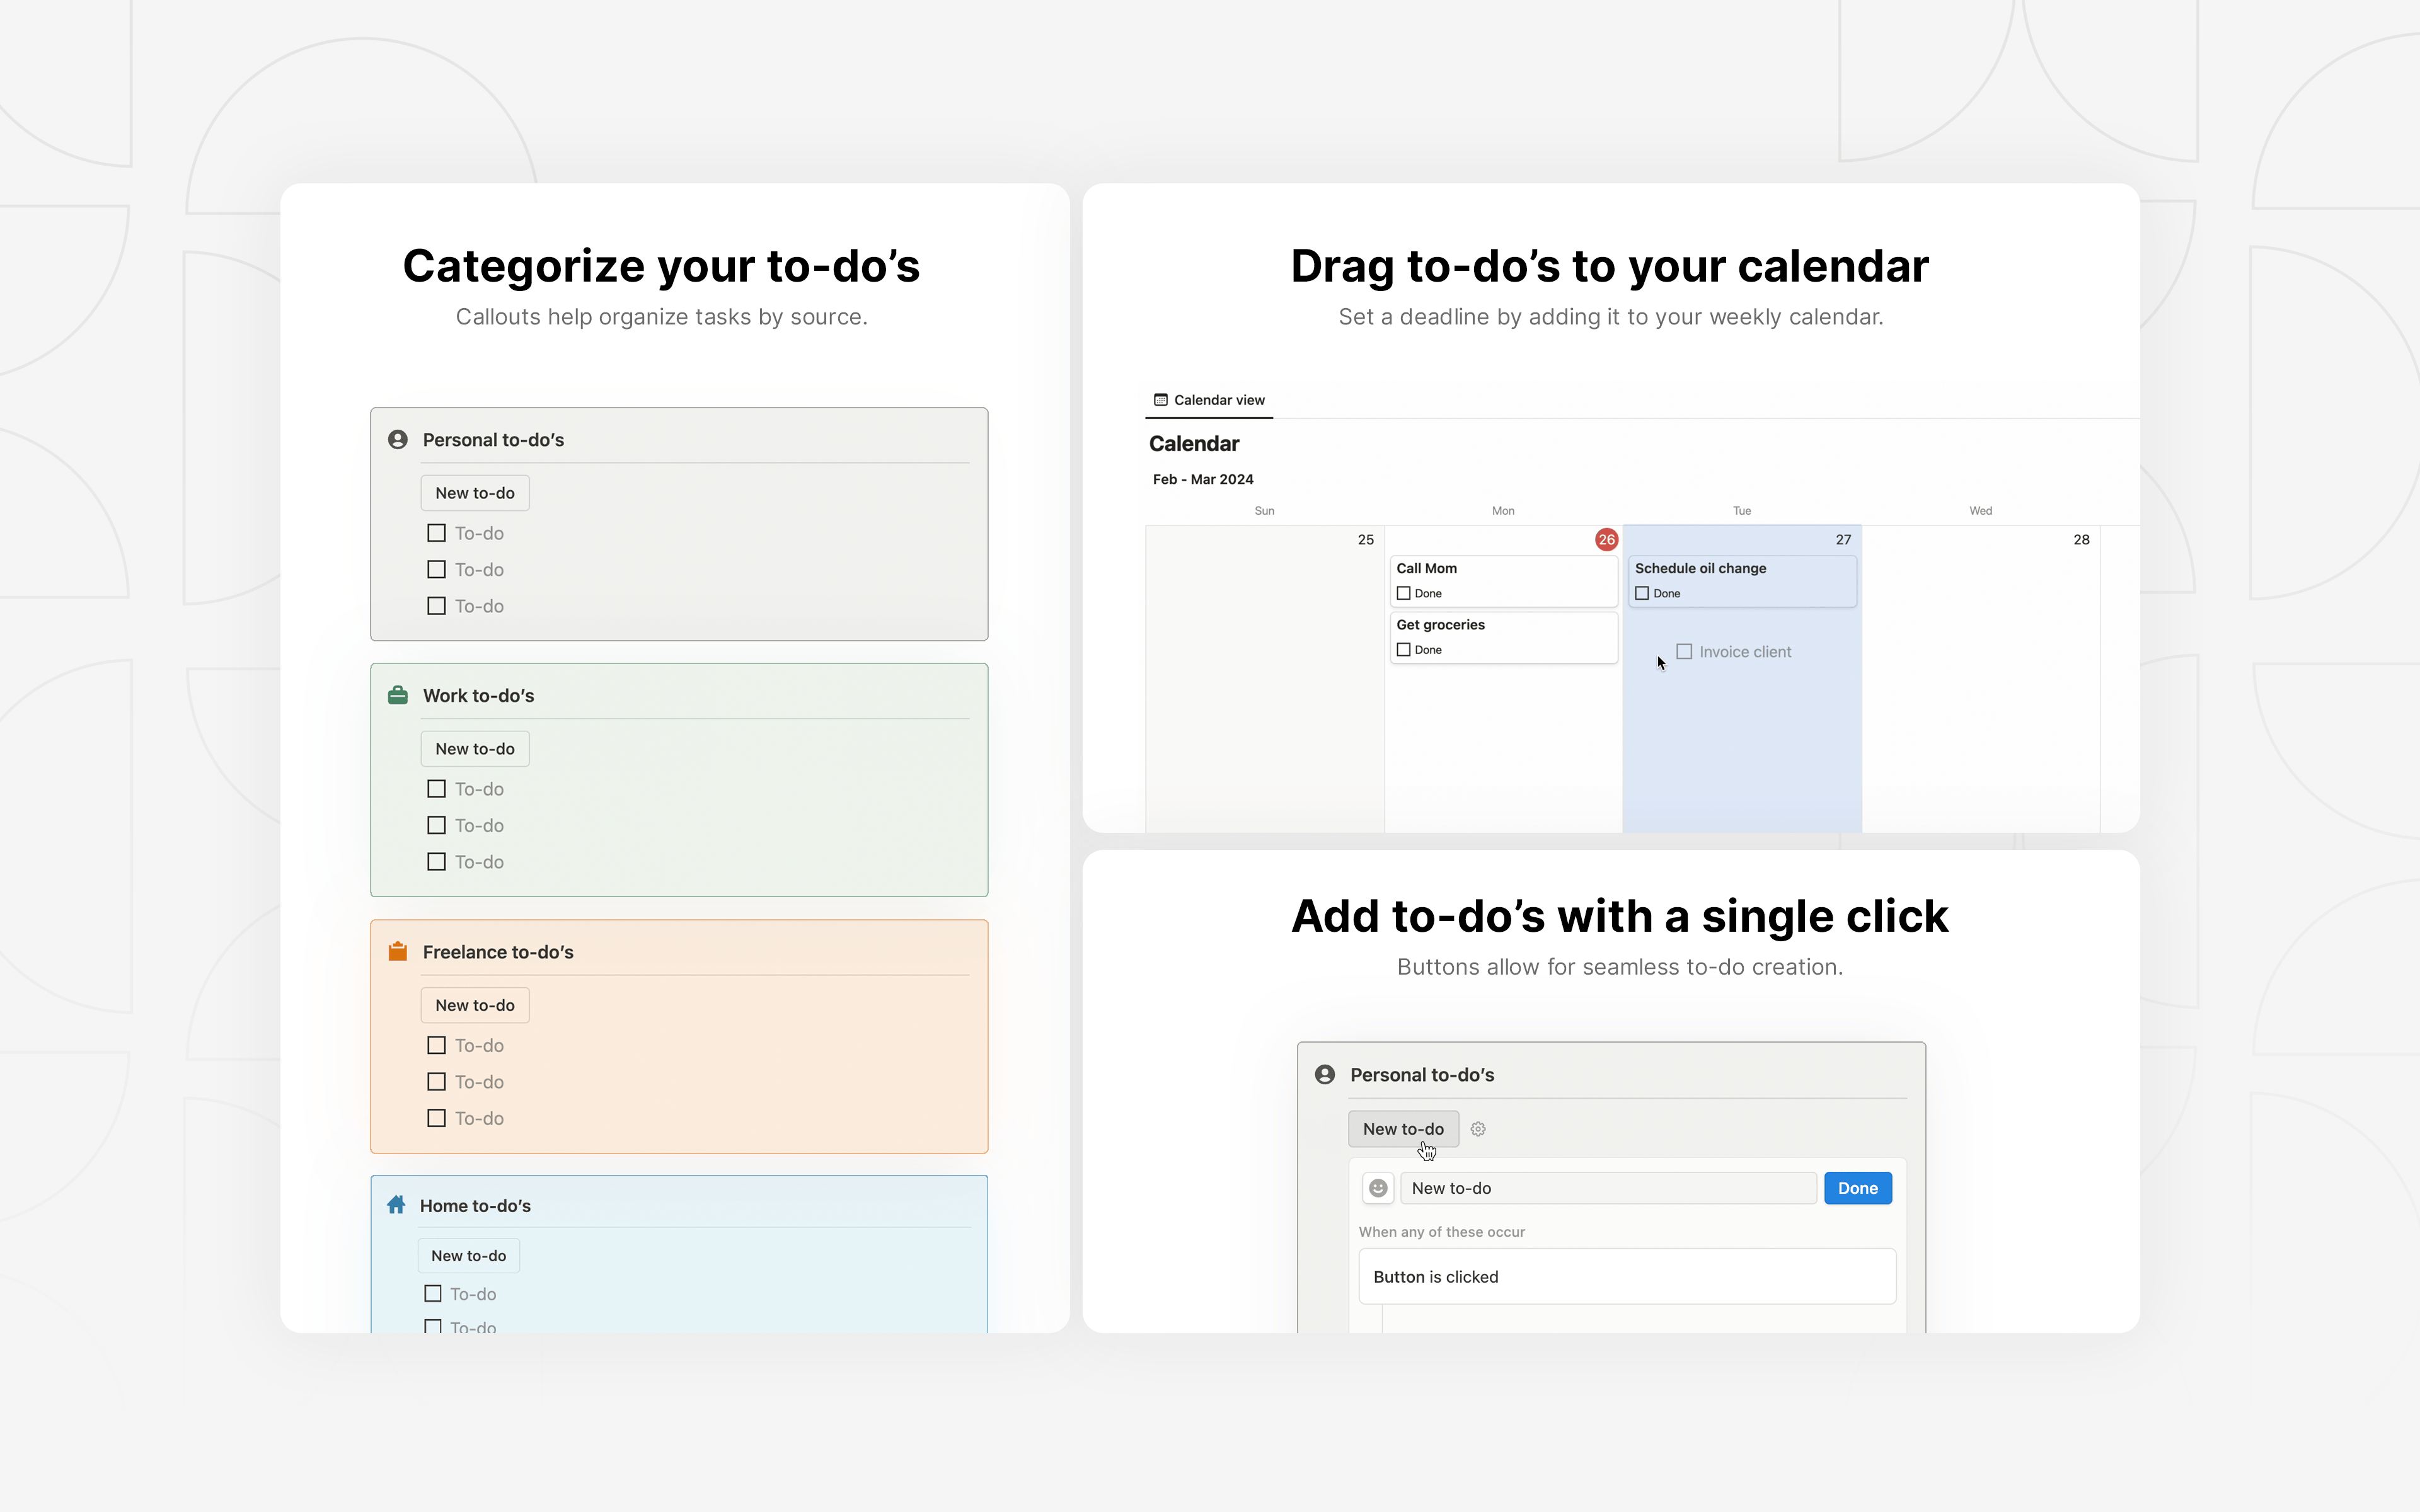Click the green briefcase Work to-do's icon

pyautogui.click(x=398, y=695)
